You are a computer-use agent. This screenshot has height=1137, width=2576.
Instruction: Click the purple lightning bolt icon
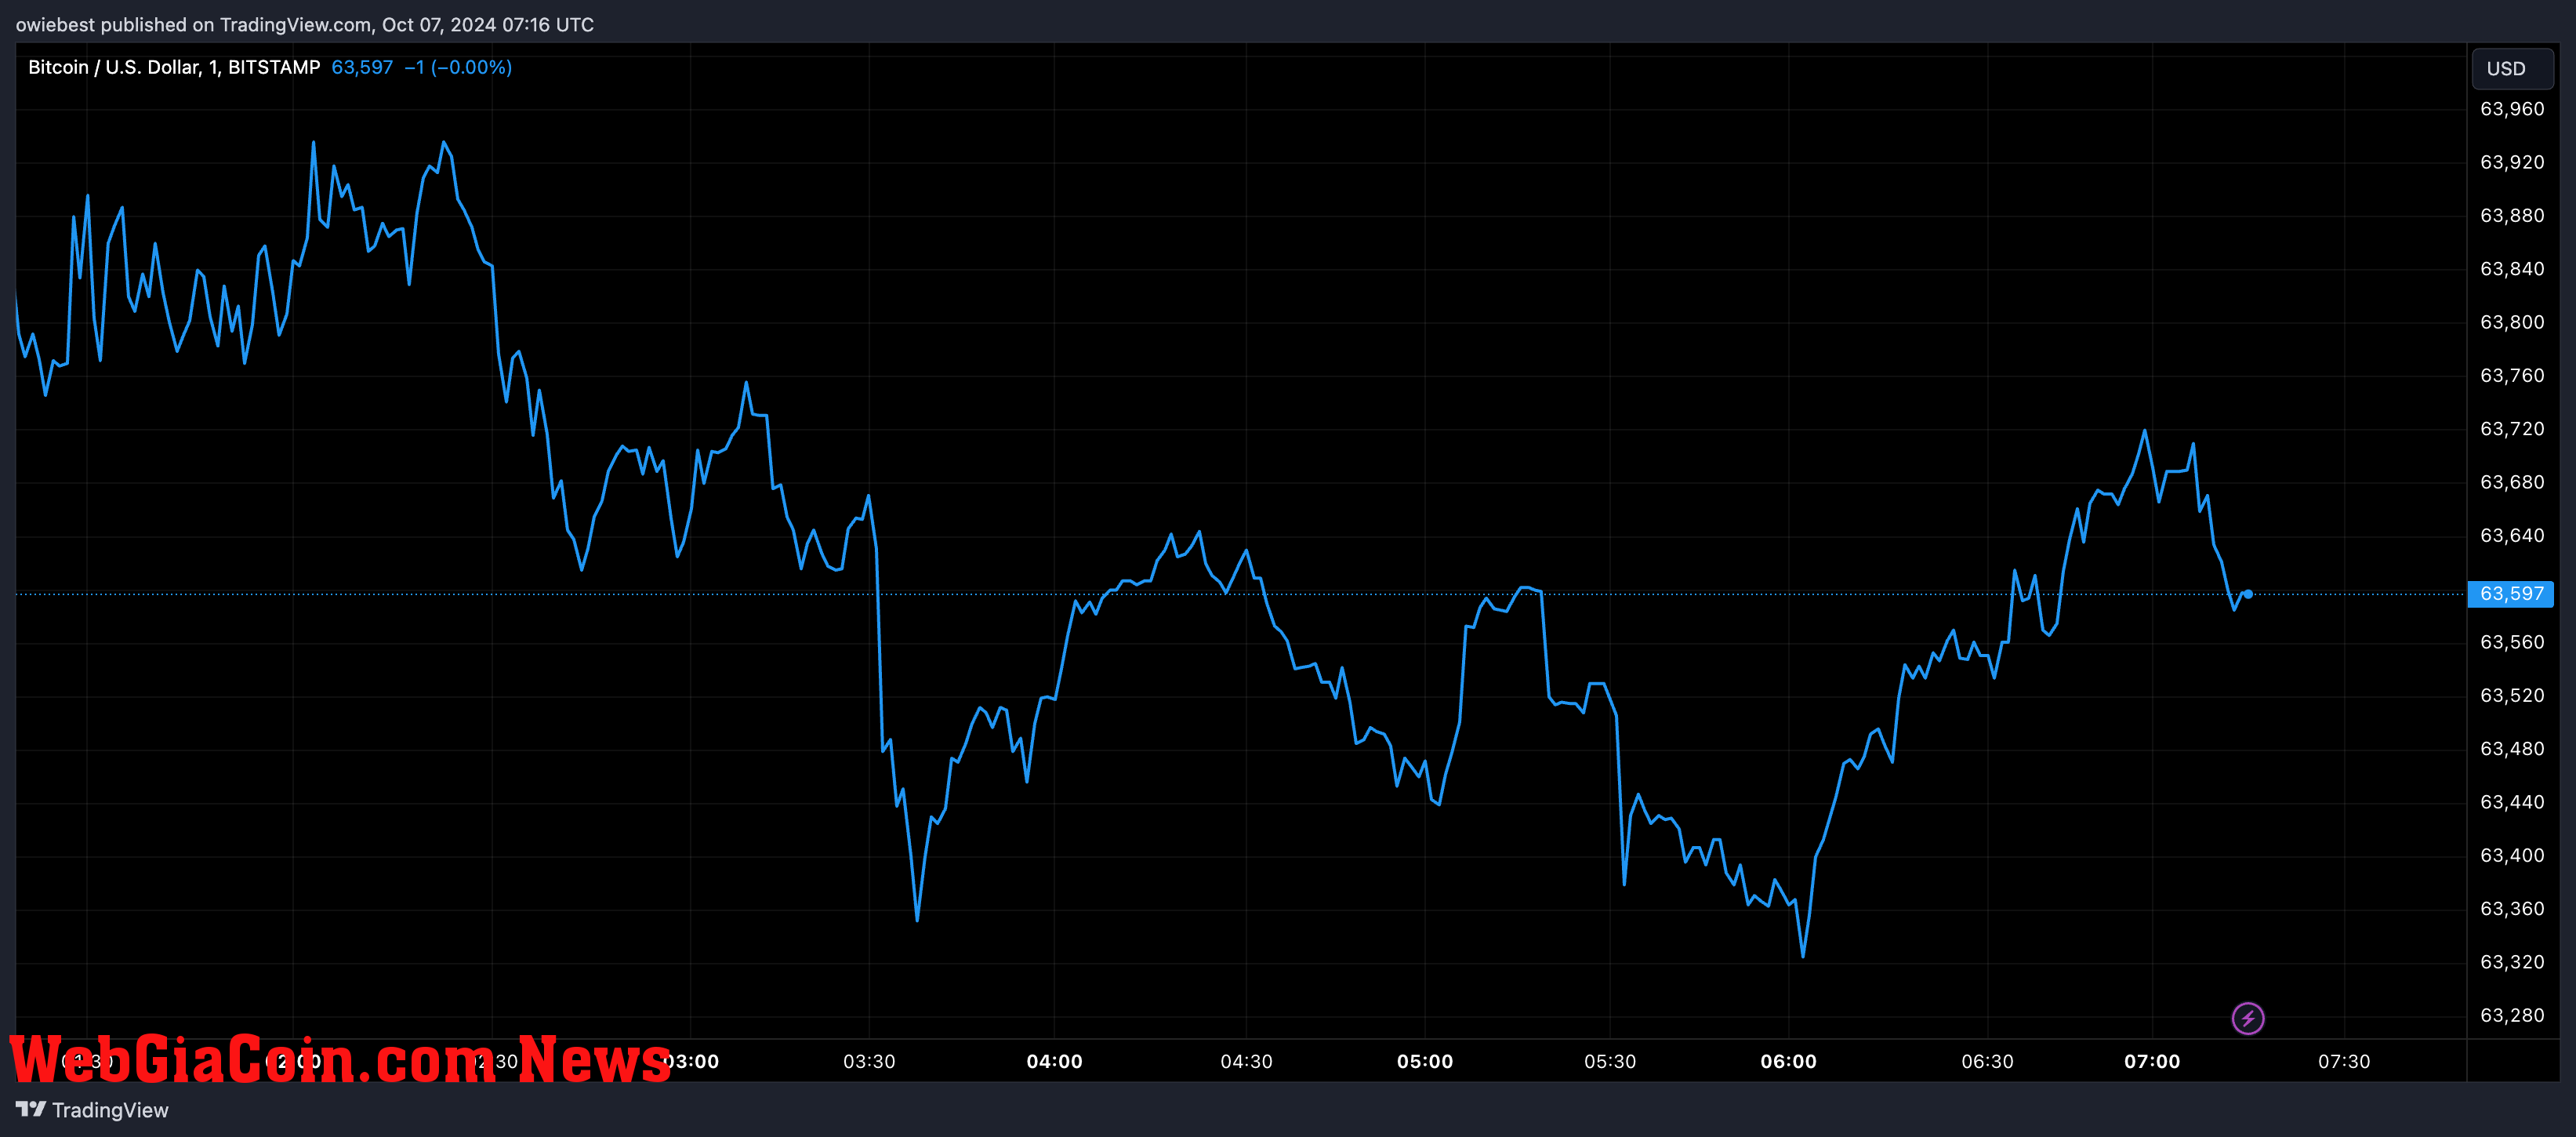point(2248,1018)
